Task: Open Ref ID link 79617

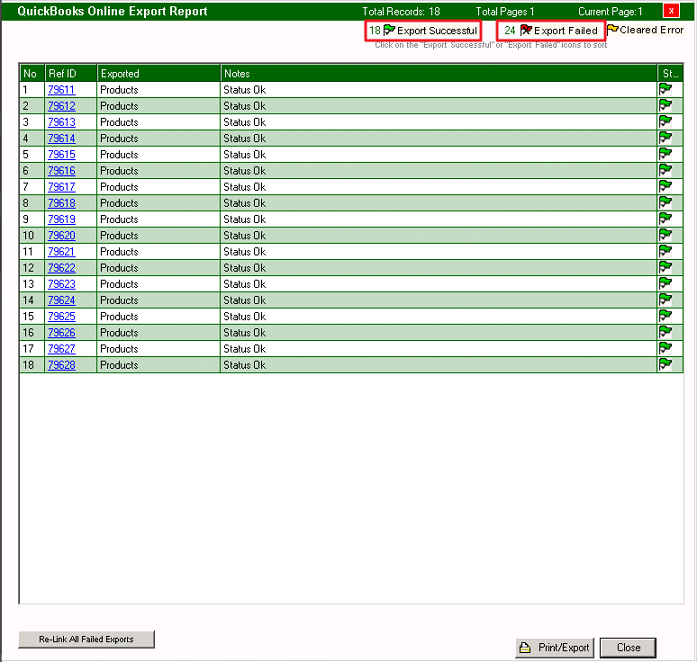Action: 61,187
